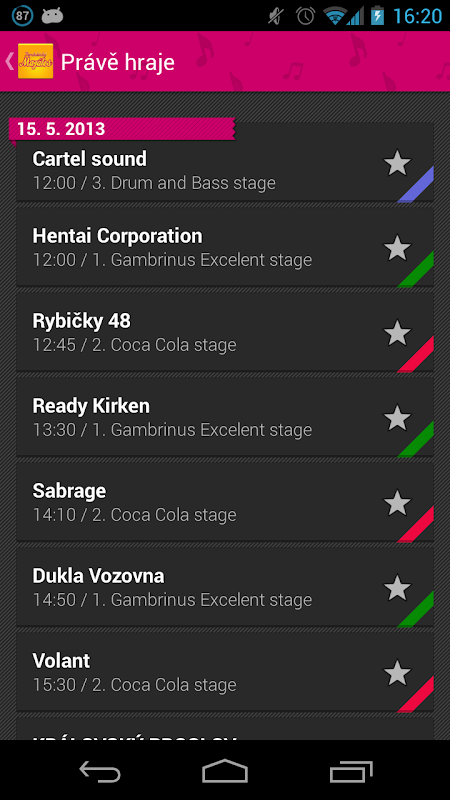The image size is (450, 800).
Task: Tap the Android back navigation button
Action: tap(100, 771)
